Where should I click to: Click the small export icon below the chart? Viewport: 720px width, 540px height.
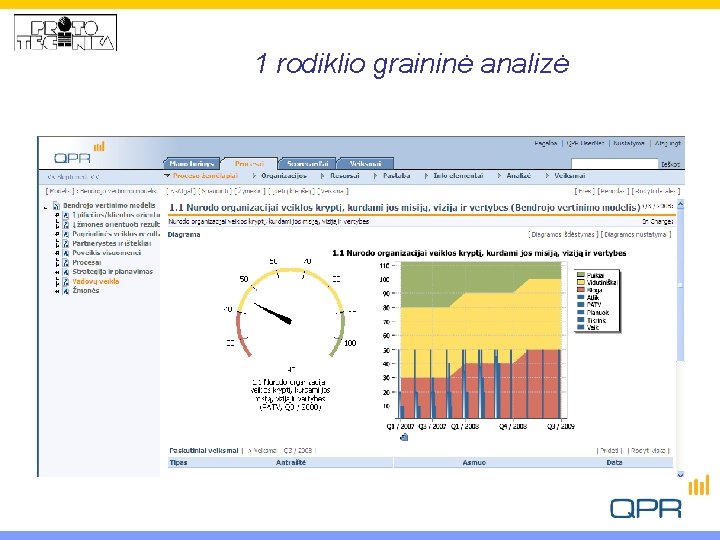404,437
